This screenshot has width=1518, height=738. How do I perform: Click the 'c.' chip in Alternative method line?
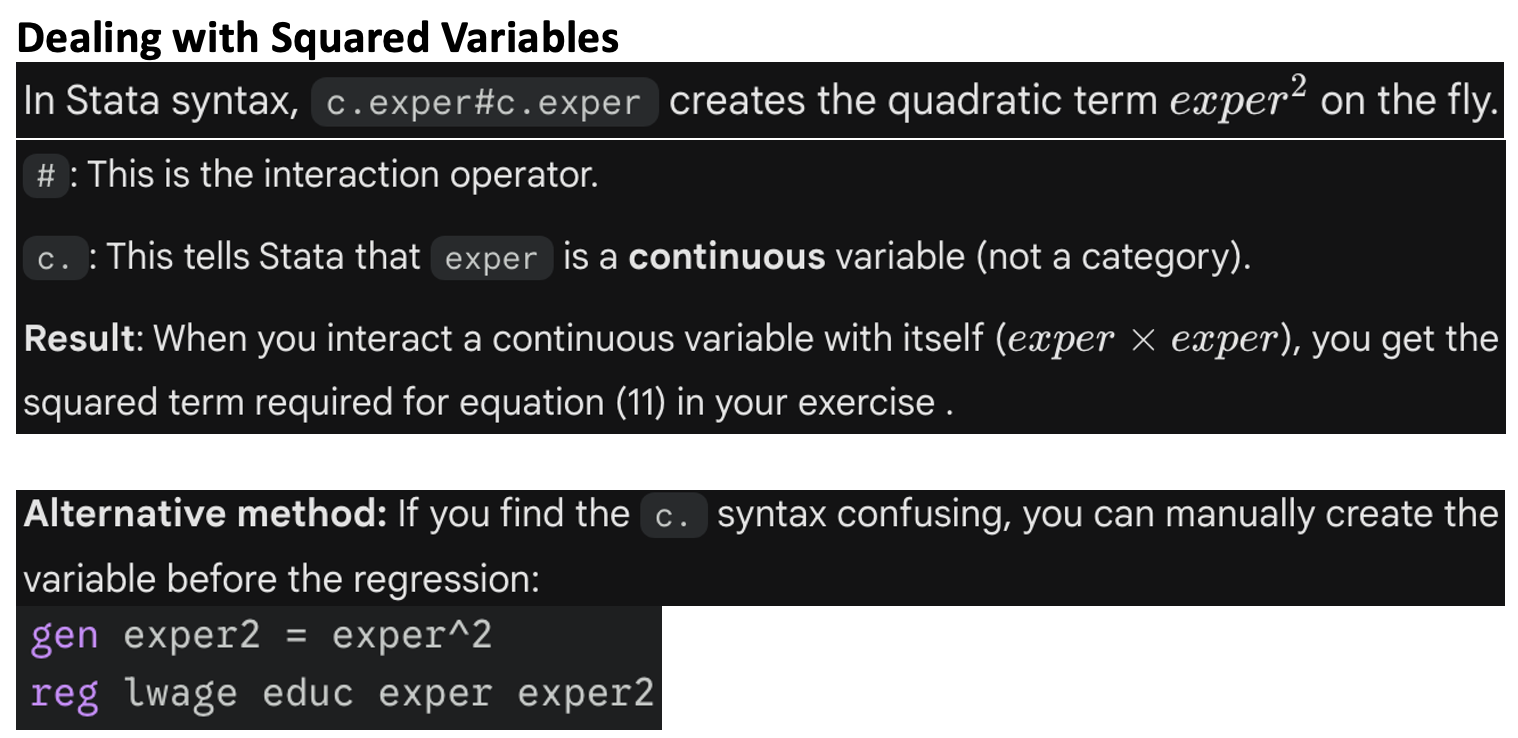click(x=673, y=515)
